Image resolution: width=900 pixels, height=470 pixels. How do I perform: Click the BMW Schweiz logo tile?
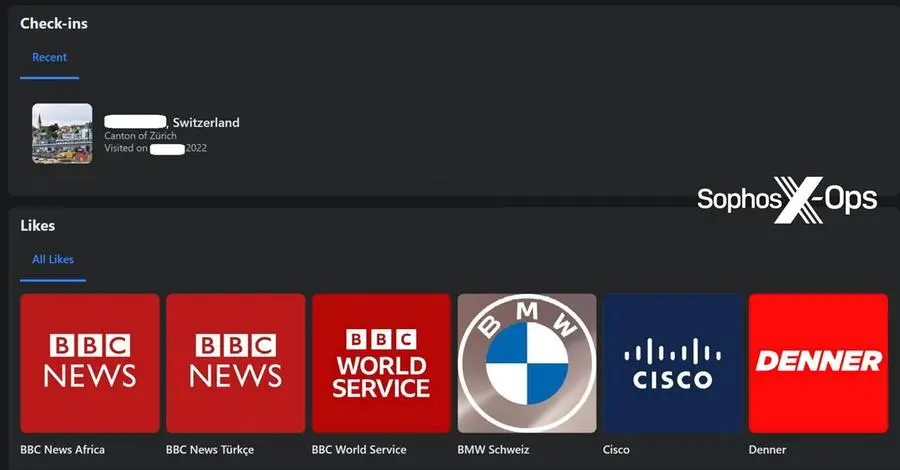coord(527,363)
